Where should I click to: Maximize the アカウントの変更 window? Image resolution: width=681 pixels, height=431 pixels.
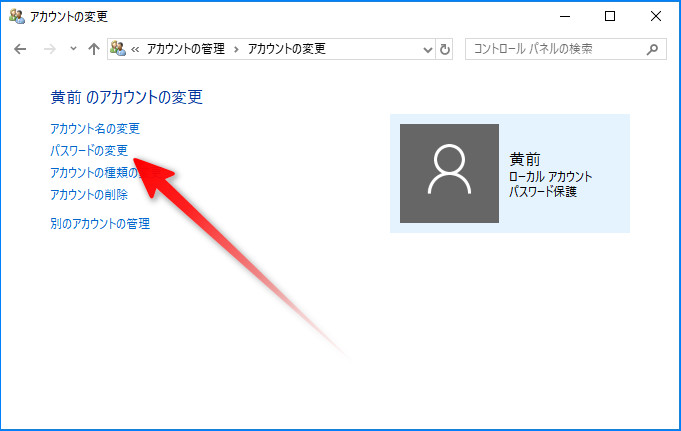coord(610,17)
